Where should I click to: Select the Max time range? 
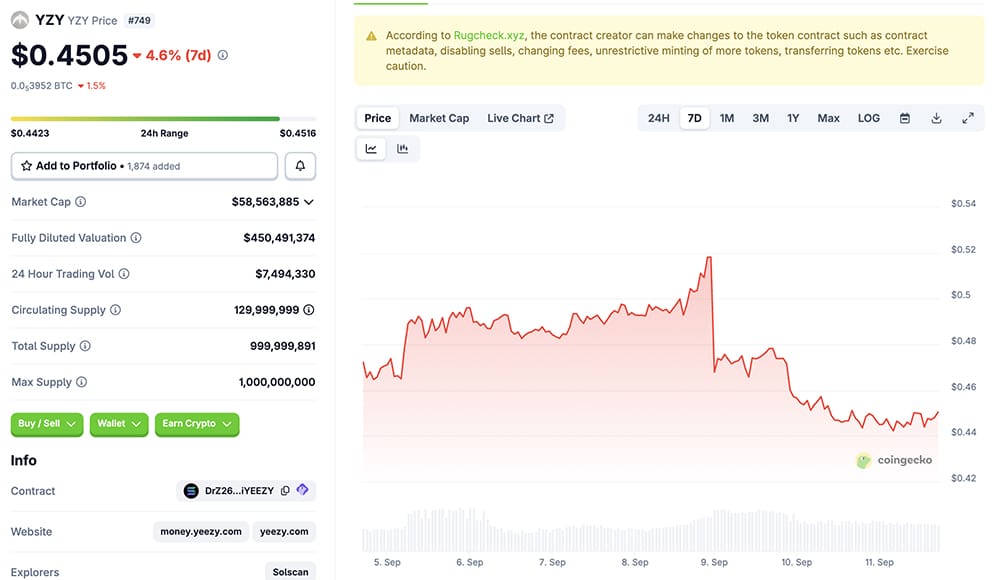pos(828,118)
